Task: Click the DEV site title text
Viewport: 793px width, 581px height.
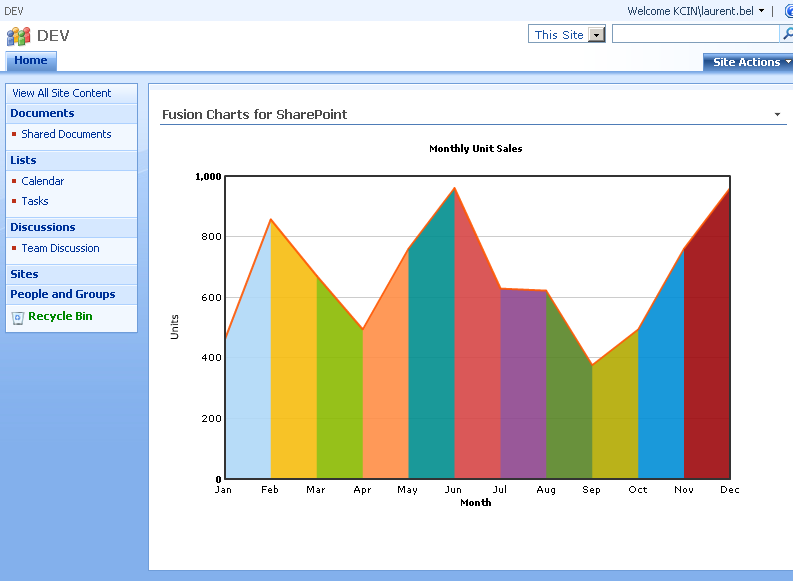Action: point(53,36)
